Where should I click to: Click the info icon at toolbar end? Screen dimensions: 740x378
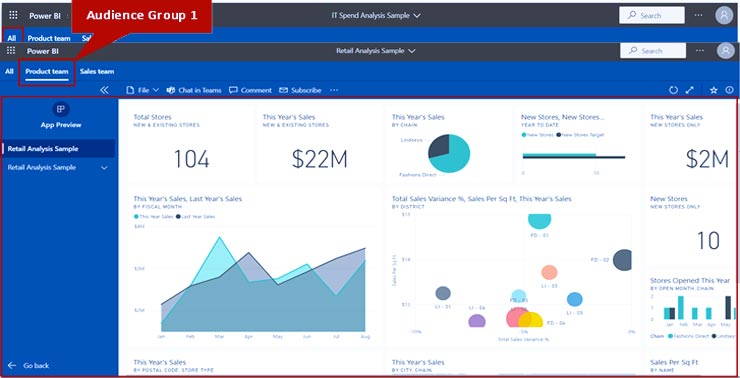point(730,90)
